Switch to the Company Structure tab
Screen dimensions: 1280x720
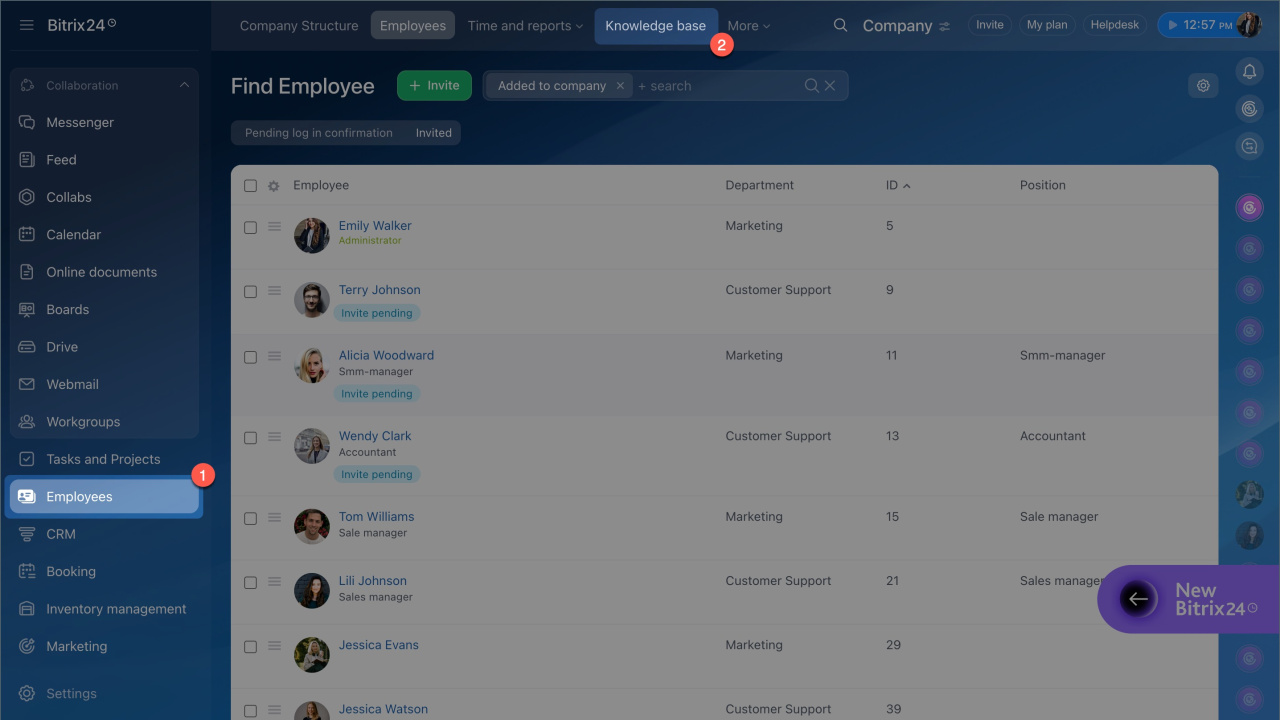point(299,26)
